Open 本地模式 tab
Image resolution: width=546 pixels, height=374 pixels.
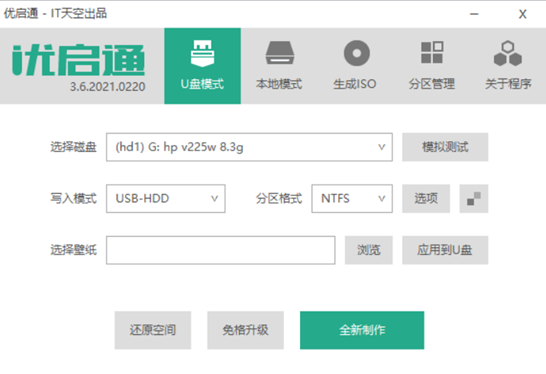[x=279, y=66]
